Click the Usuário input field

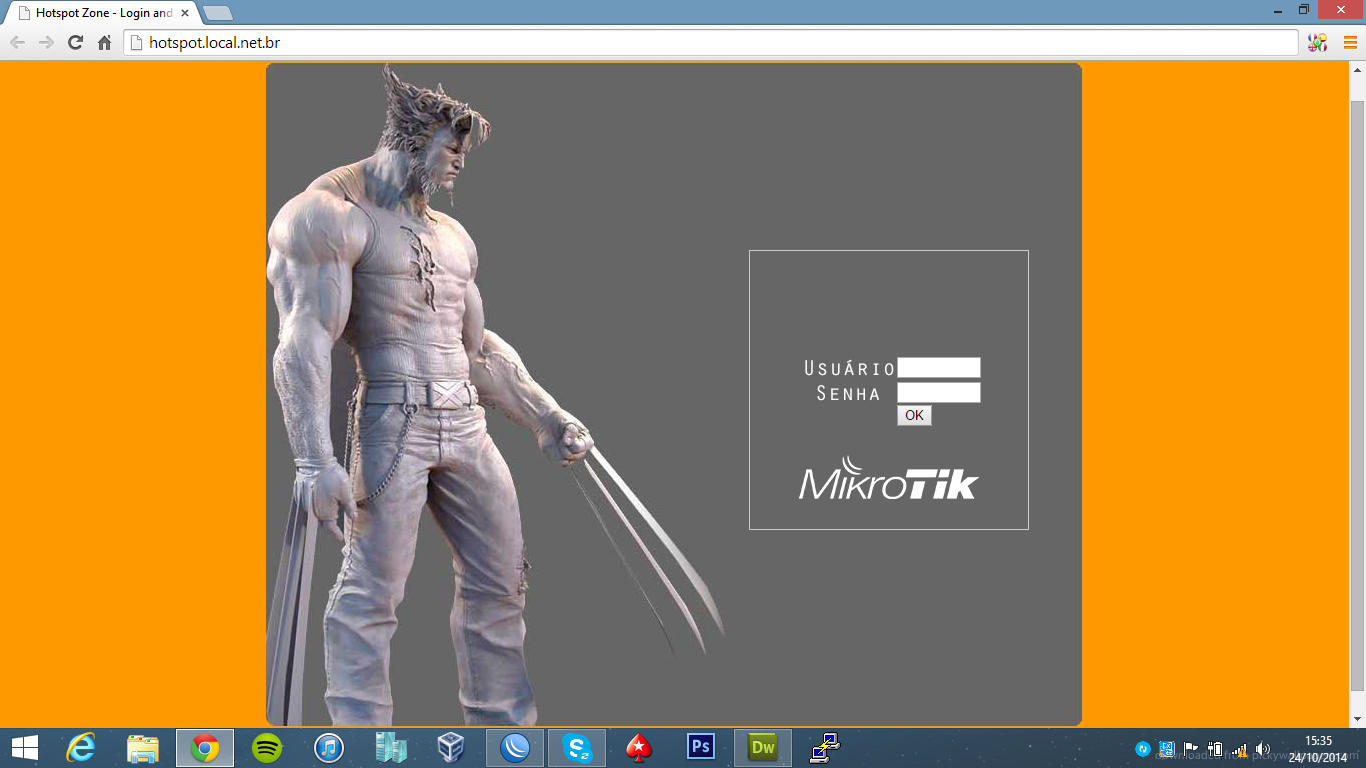pyautogui.click(x=939, y=368)
